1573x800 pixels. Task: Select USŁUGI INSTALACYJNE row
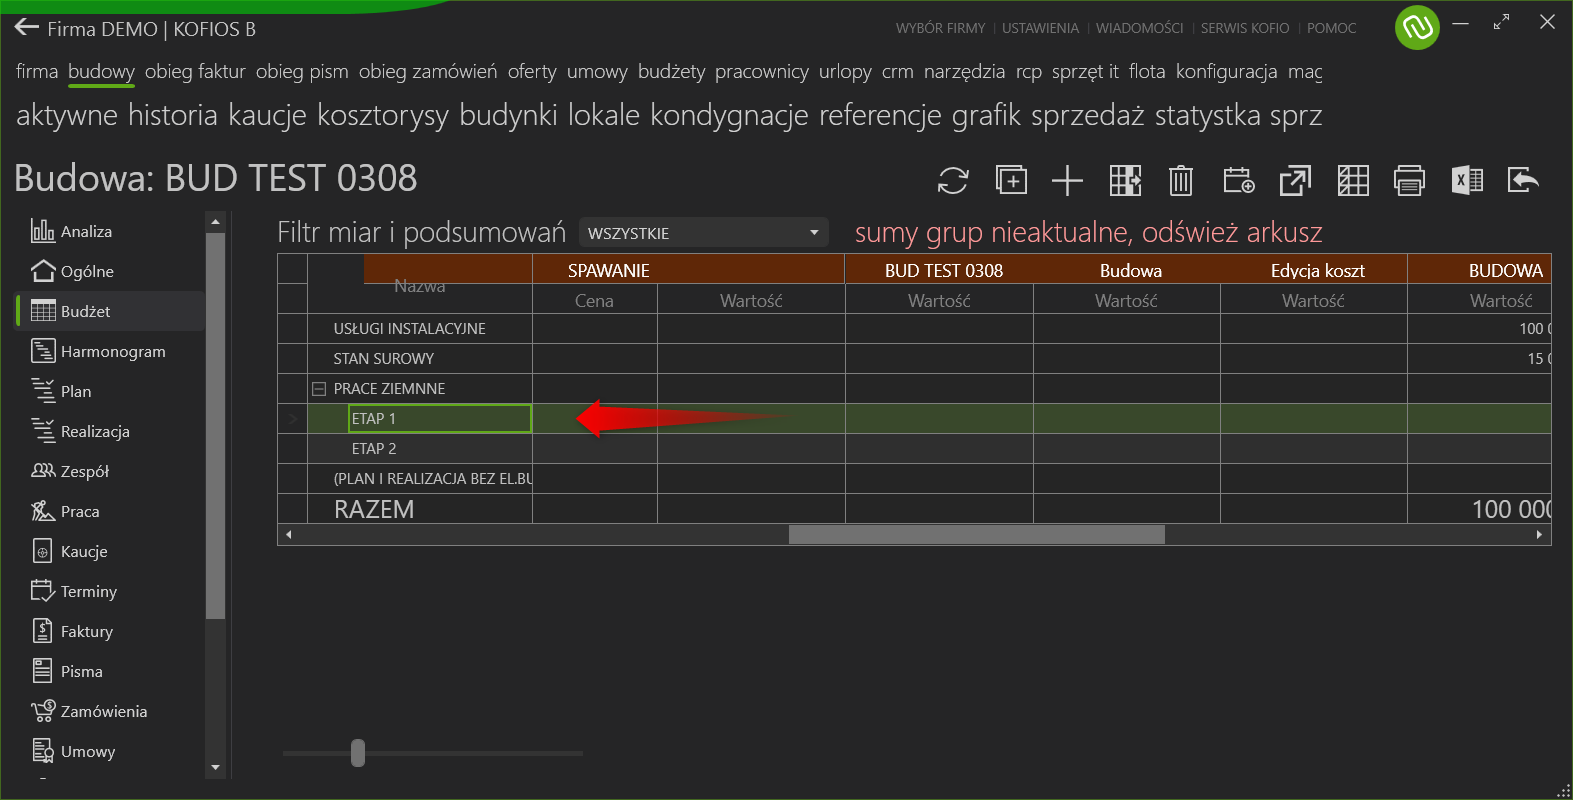click(x=914, y=329)
